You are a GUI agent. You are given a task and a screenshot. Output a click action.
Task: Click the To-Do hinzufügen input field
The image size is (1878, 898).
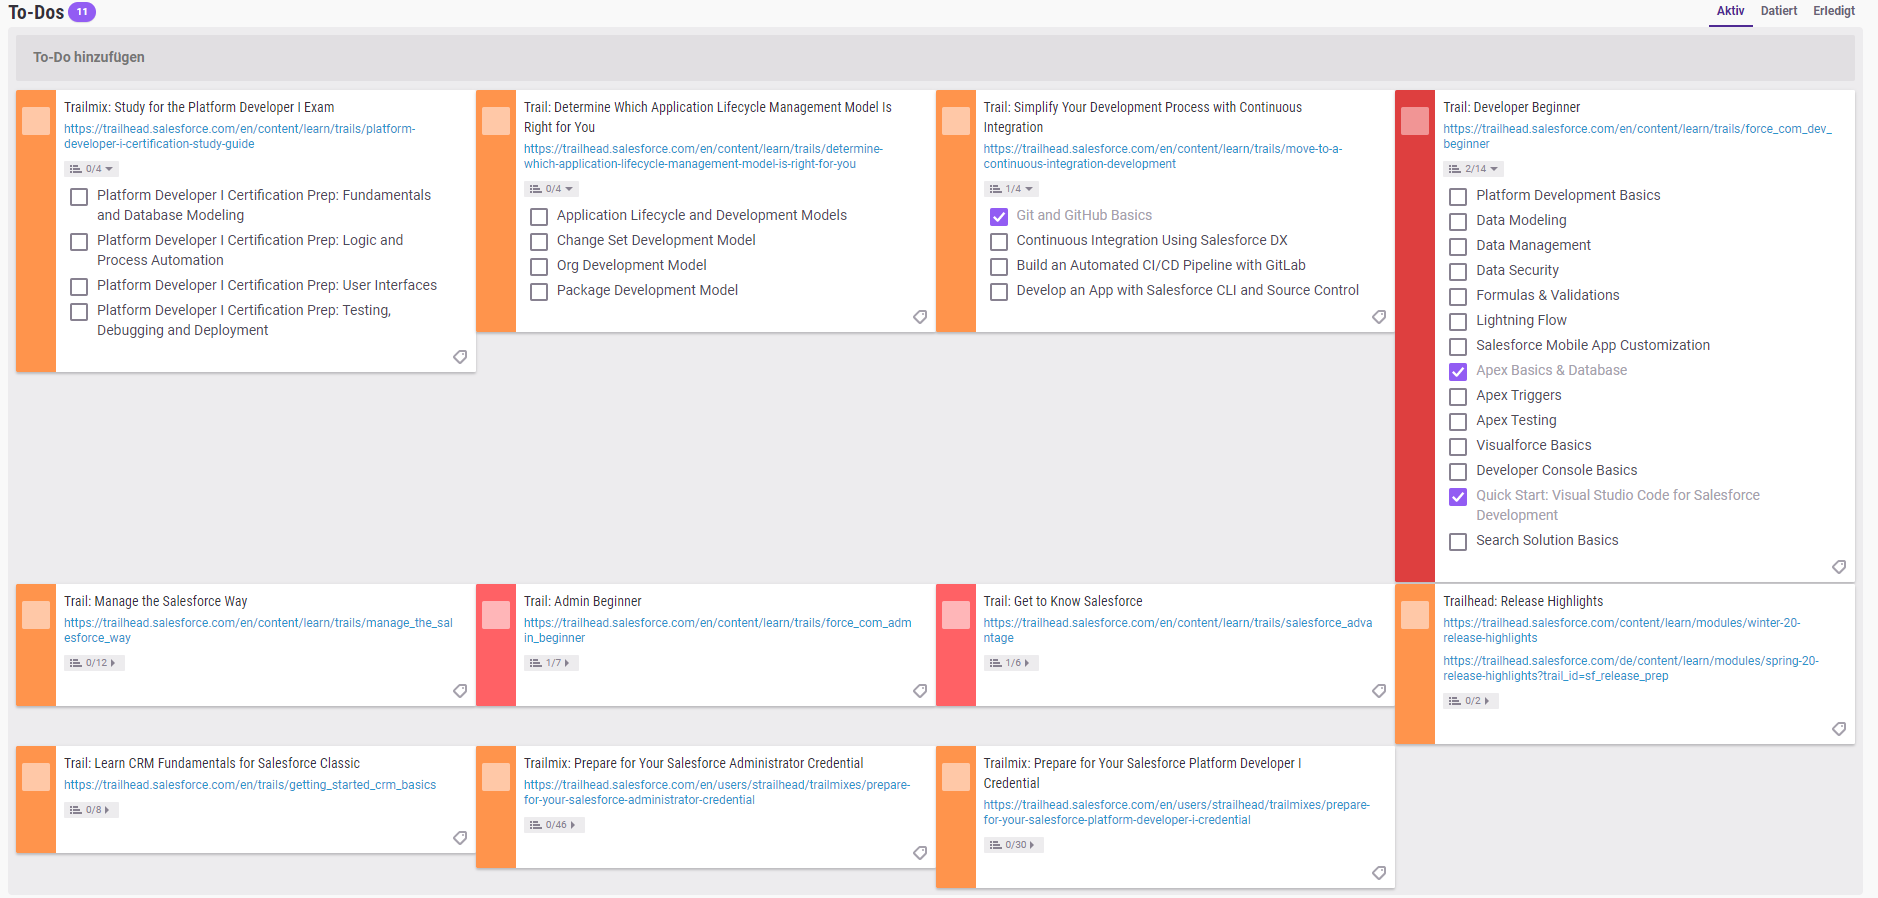pyautogui.click(x=935, y=58)
